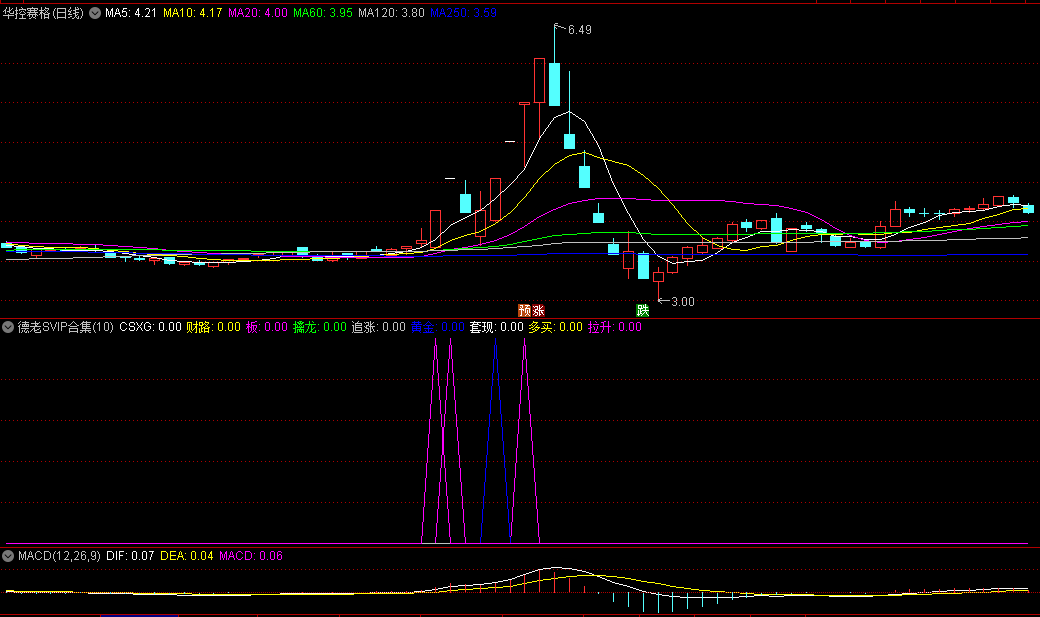
Task: Select the green MA60 legend label
Action: [323, 14]
